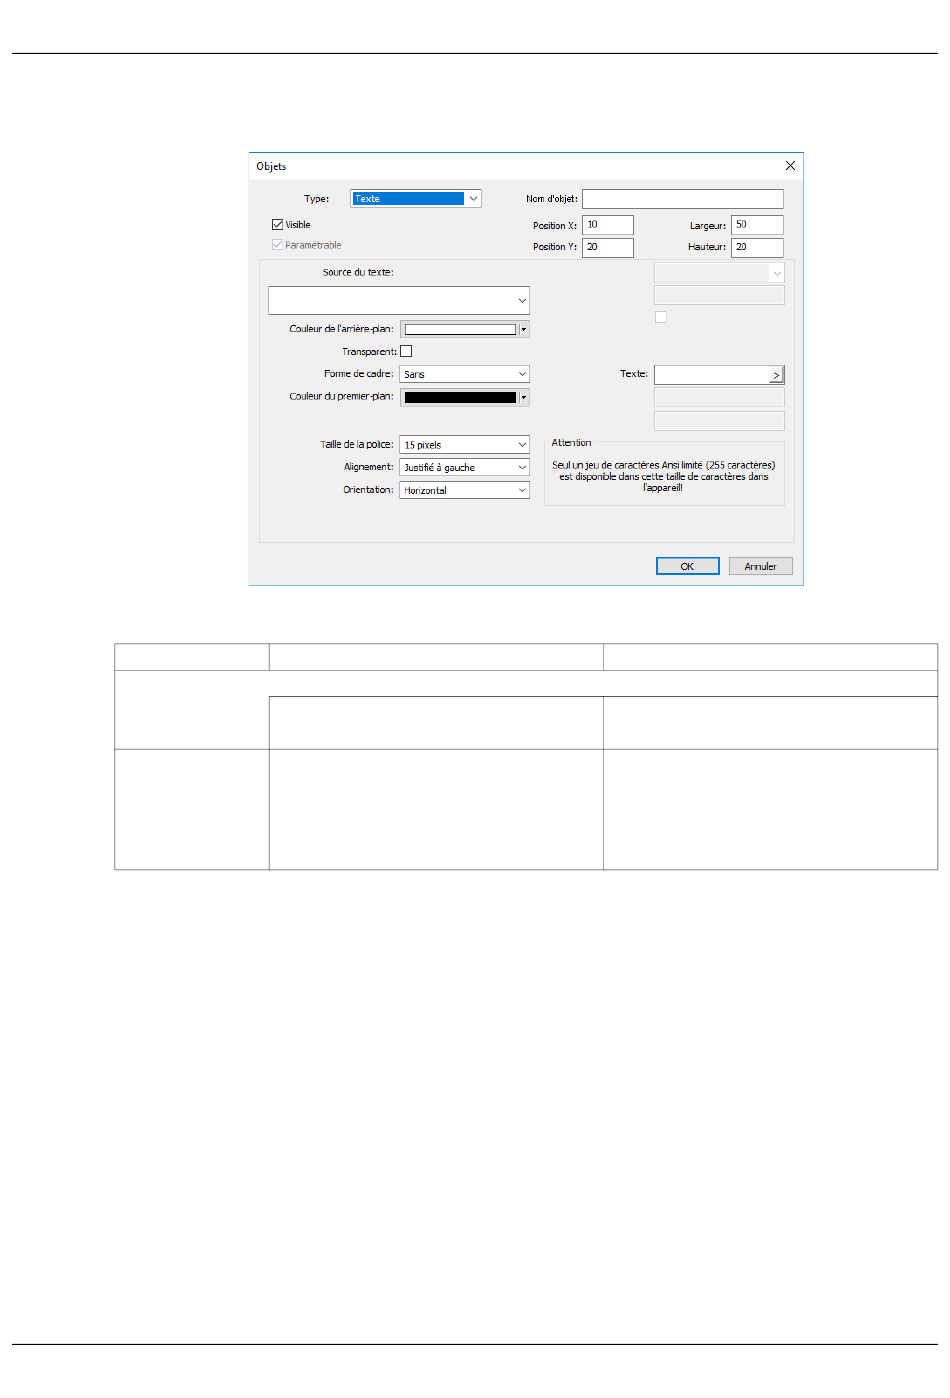
Task: Open the Forme de cadre dropdown
Action: (x=465, y=374)
